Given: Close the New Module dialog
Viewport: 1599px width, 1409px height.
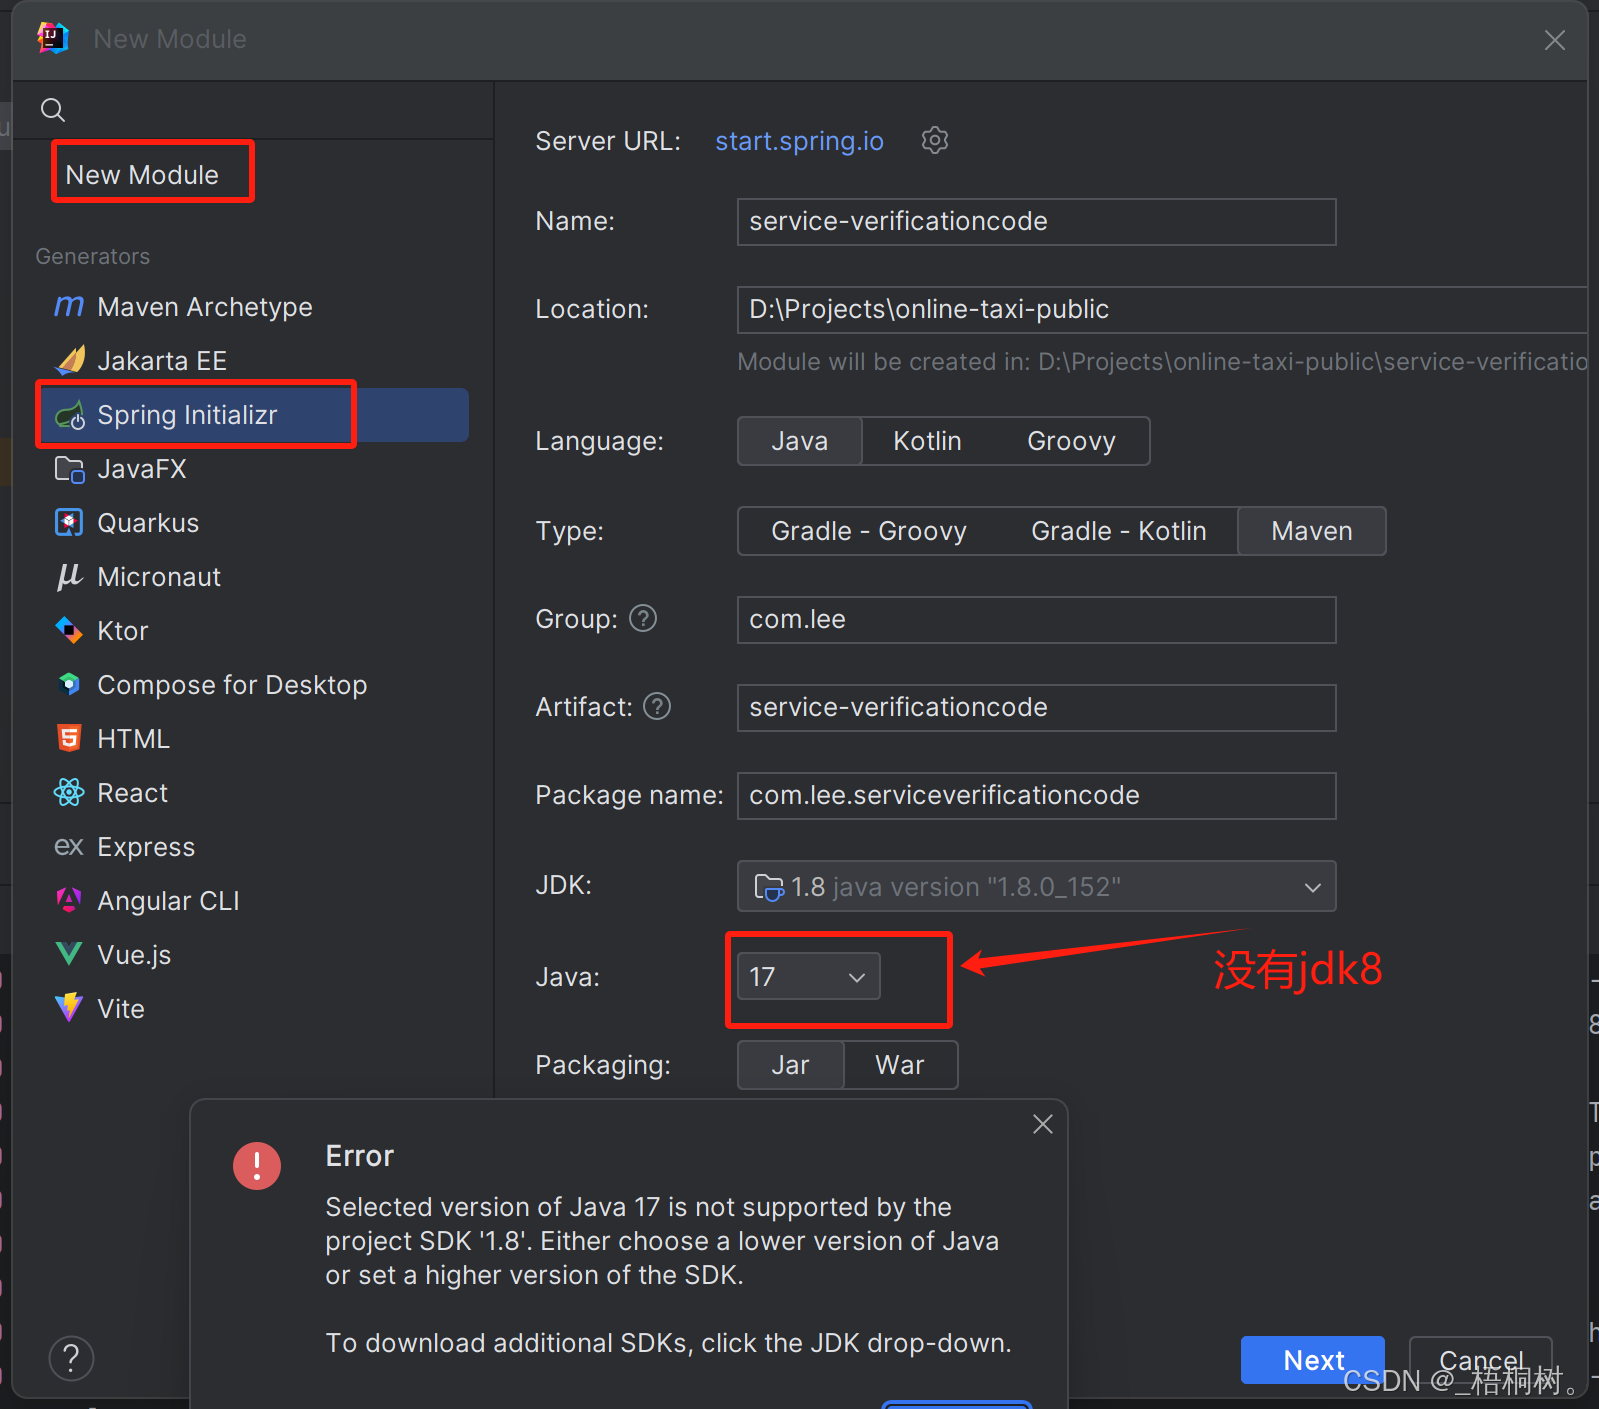Looking at the screenshot, I should [1555, 40].
